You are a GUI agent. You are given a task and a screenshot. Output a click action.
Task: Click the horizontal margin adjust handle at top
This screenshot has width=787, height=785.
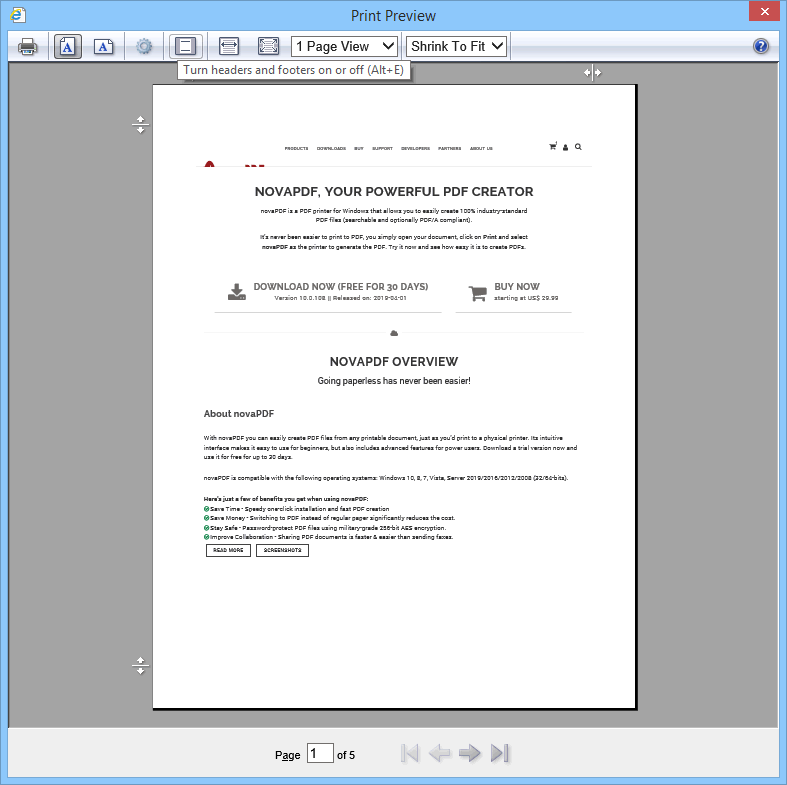pyautogui.click(x=592, y=73)
